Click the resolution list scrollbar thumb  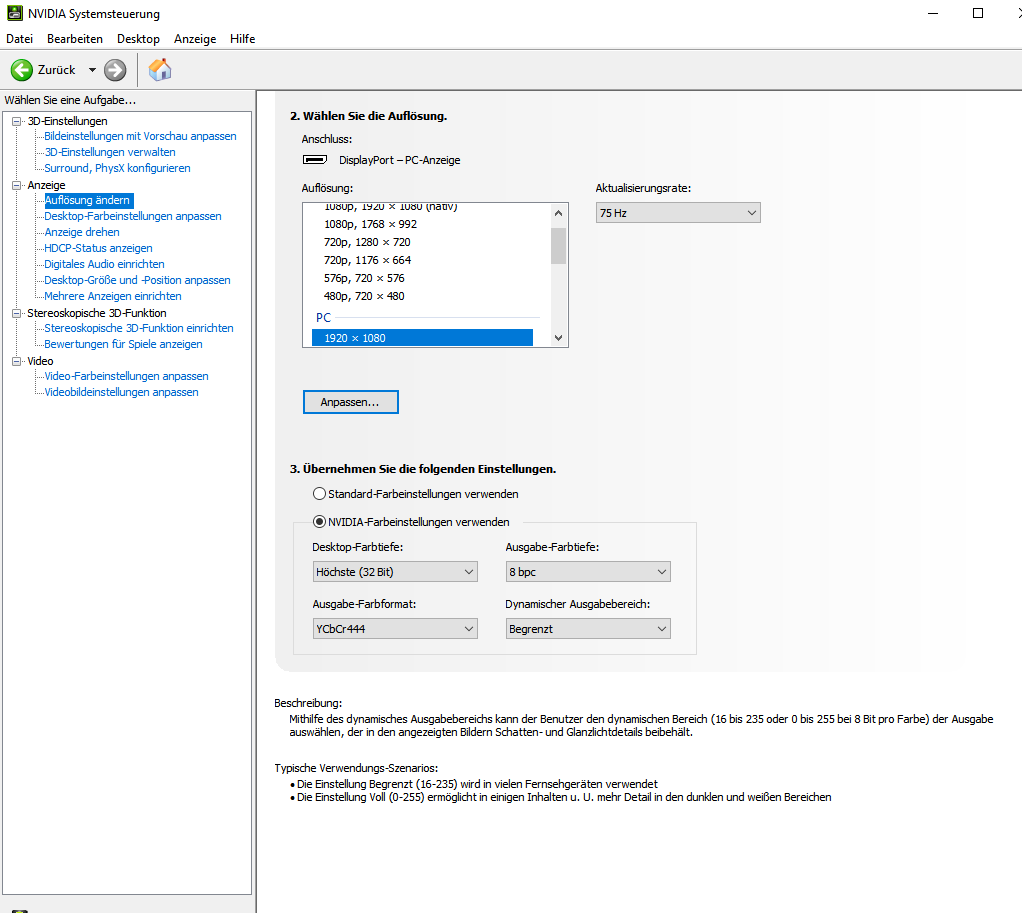click(x=558, y=246)
